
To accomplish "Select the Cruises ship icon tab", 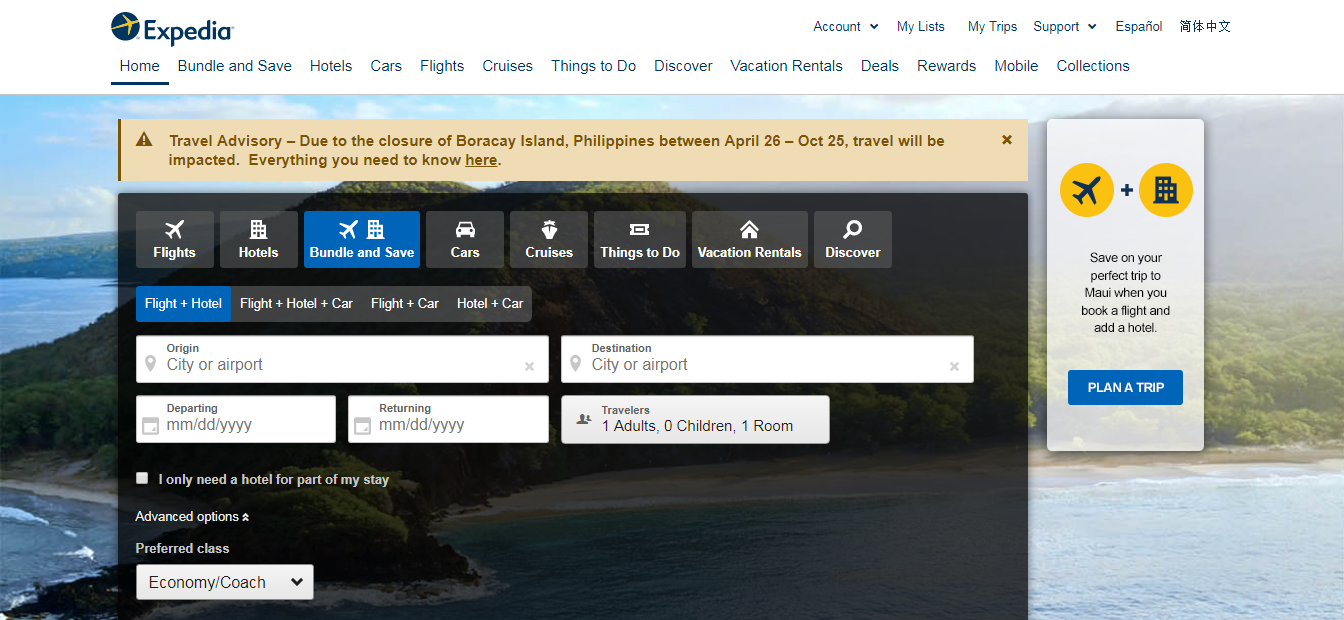I will point(549,240).
